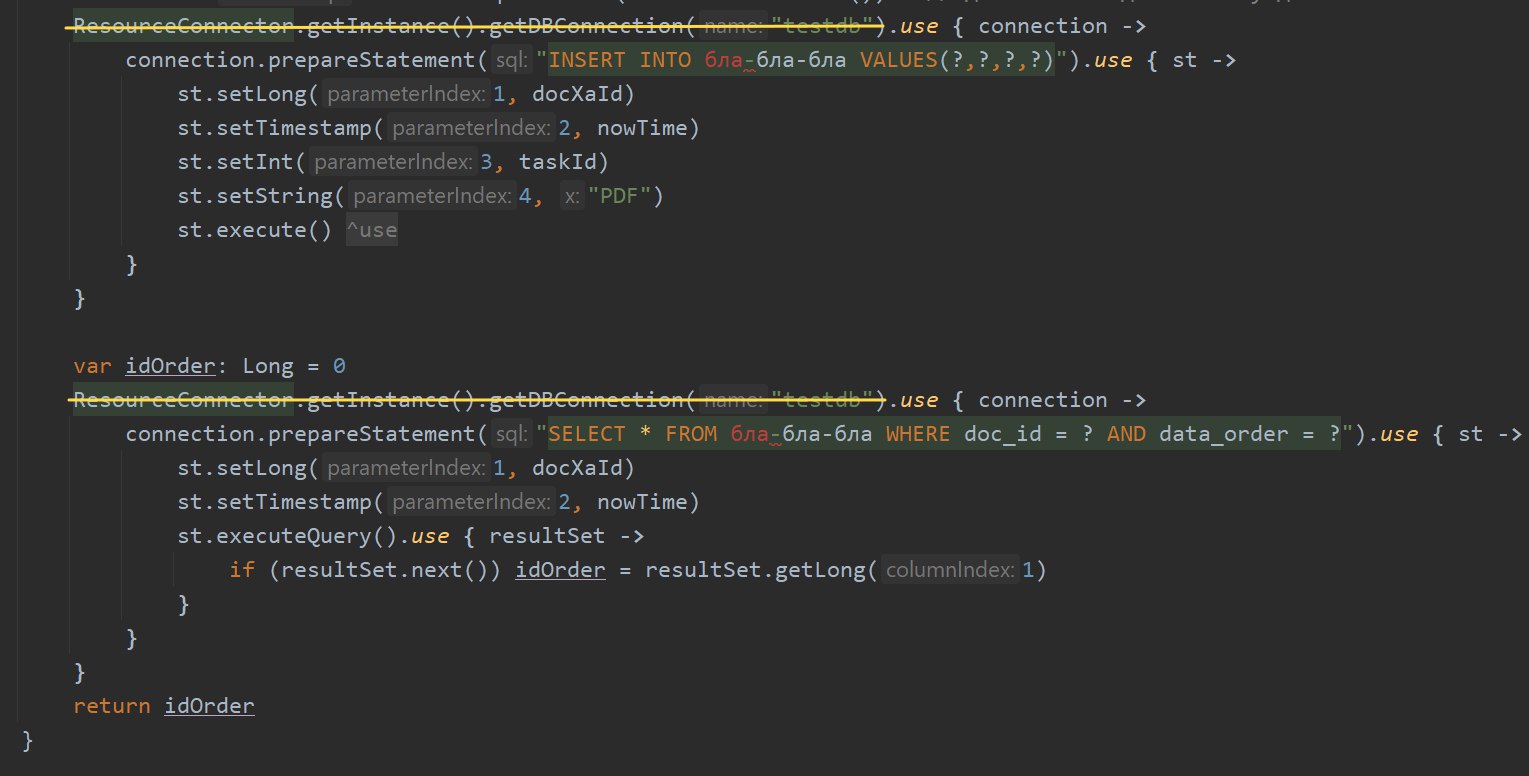The height and width of the screenshot is (776, 1529).
Task: Click the sql: hint before SELECT statement
Action: click(x=511, y=435)
